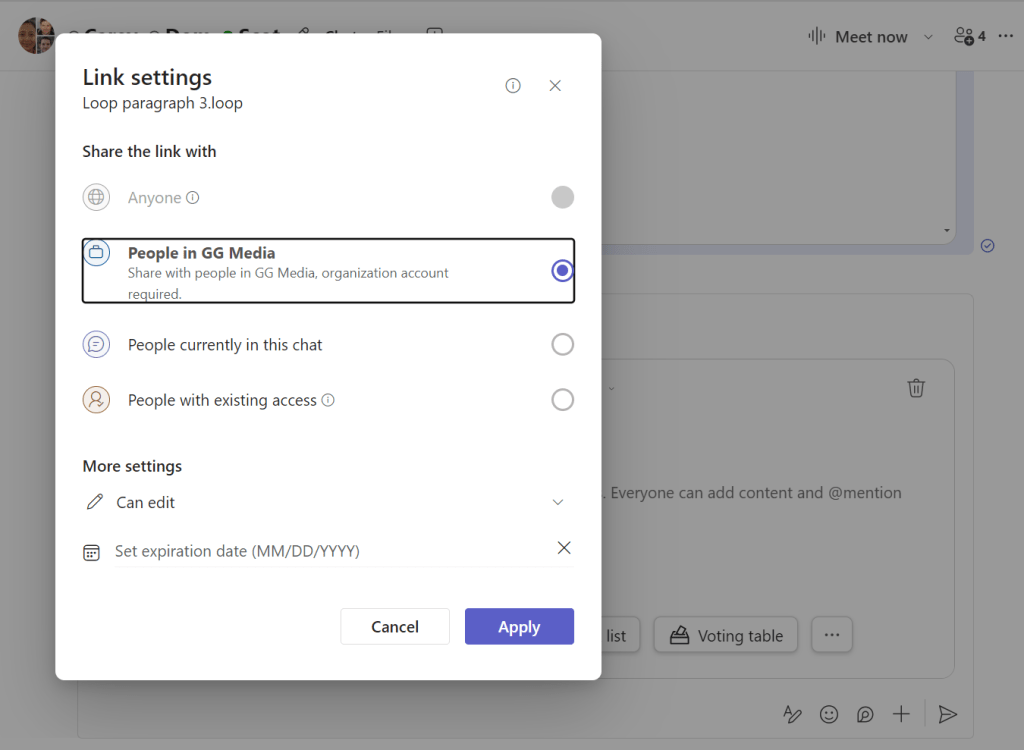This screenshot has width=1024, height=750.
Task: Open info tip beside People with existing access
Action: point(328,400)
